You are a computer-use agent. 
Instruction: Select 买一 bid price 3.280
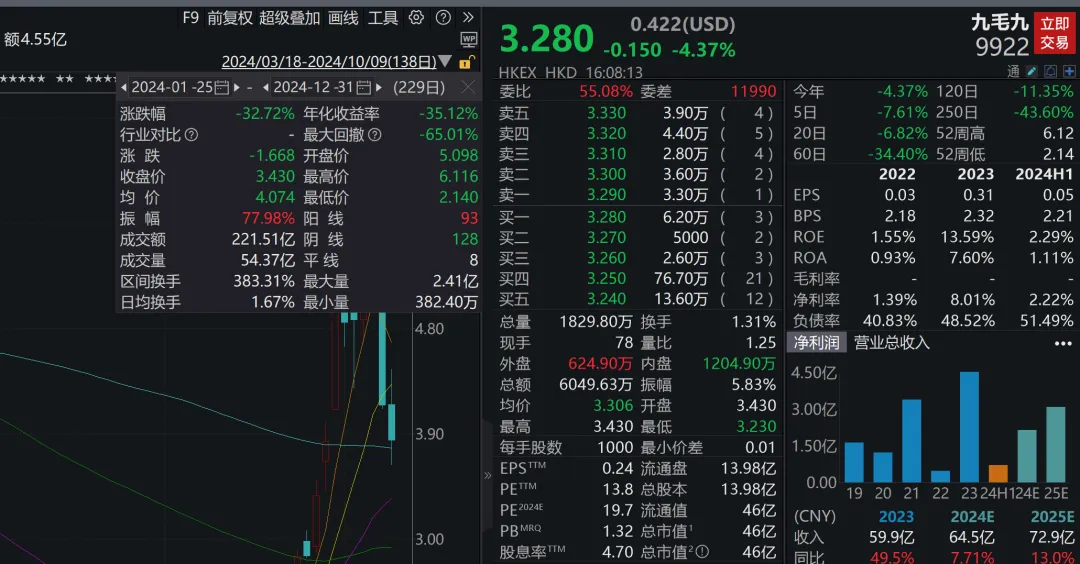pos(606,217)
